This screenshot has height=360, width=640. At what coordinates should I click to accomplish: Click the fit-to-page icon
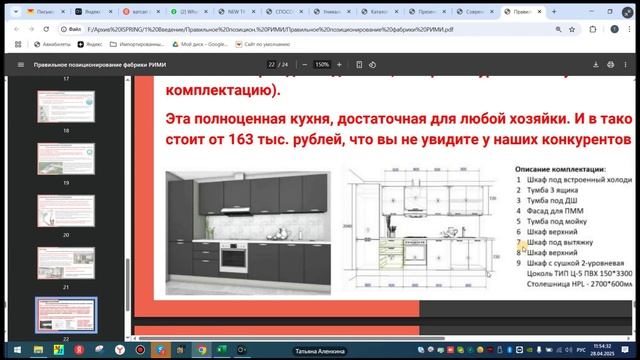(x=359, y=64)
